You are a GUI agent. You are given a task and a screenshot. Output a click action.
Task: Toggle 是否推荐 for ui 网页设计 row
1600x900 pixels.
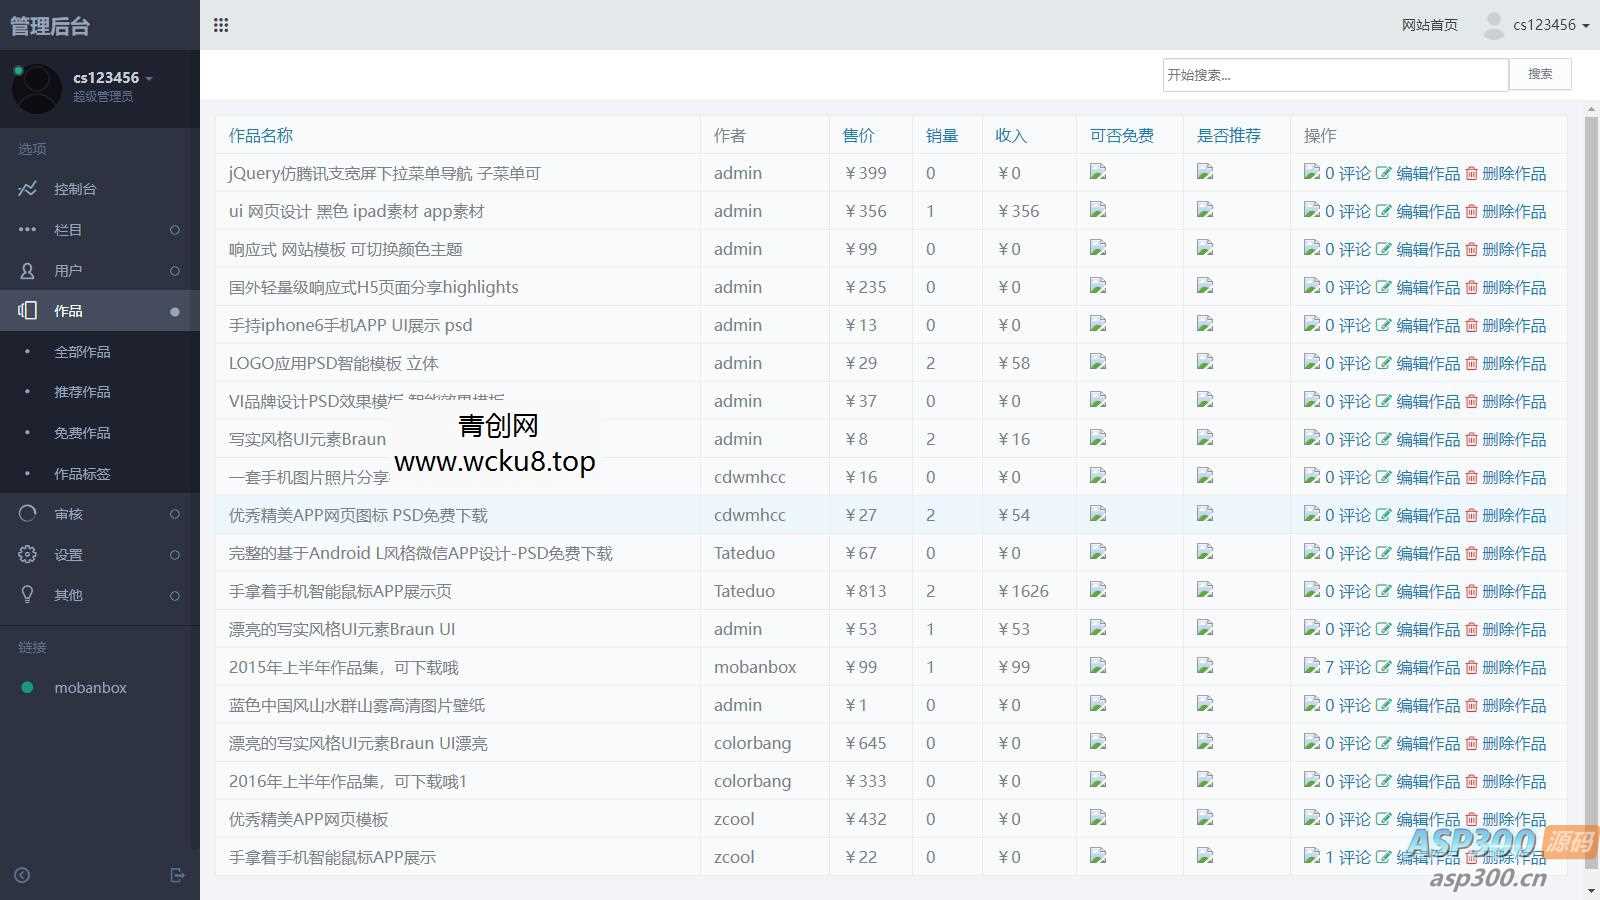[x=1204, y=210]
